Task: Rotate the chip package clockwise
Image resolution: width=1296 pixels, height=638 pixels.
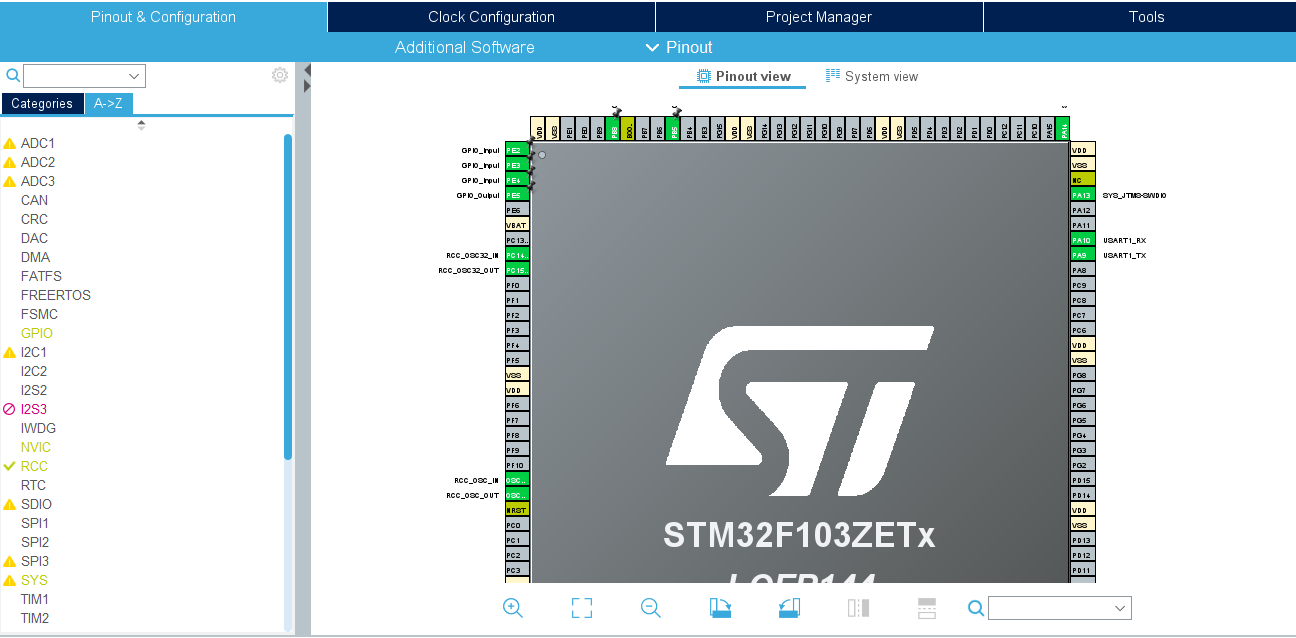Action: pyautogui.click(x=720, y=608)
